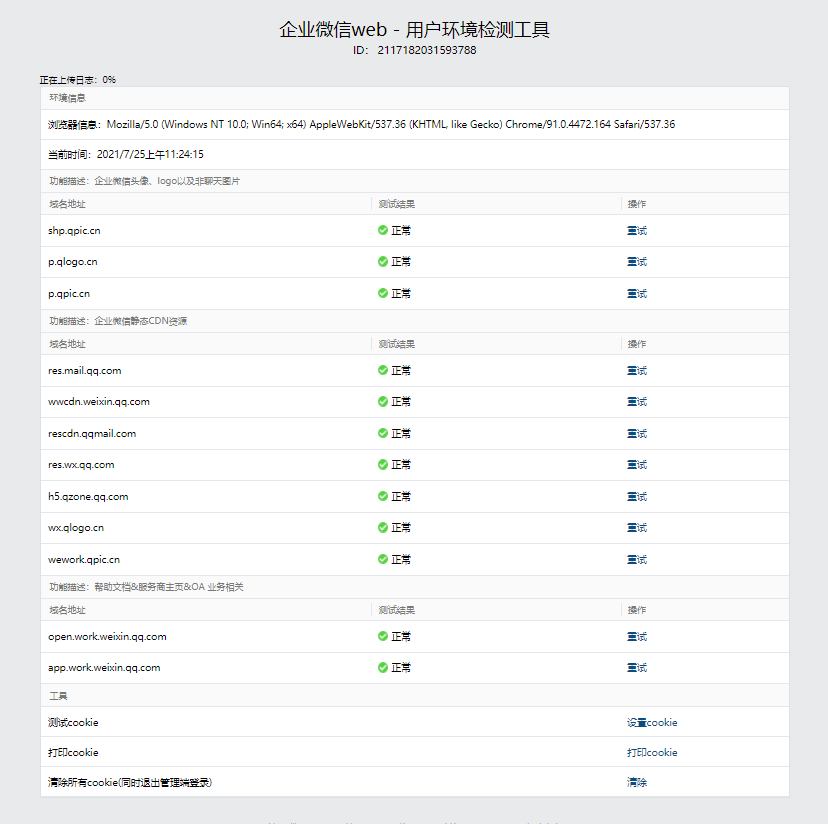The width and height of the screenshot is (828, 824).
Task: Click green check icon for app.work.weixin.qq.com
Action: 383,667
